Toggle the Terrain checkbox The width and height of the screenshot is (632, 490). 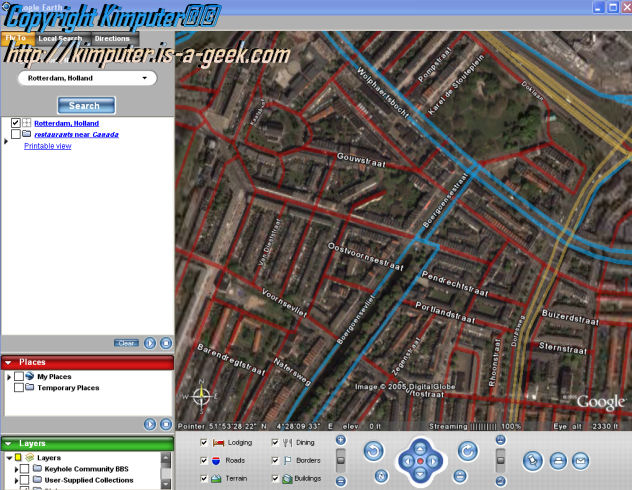tap(204, 479)
